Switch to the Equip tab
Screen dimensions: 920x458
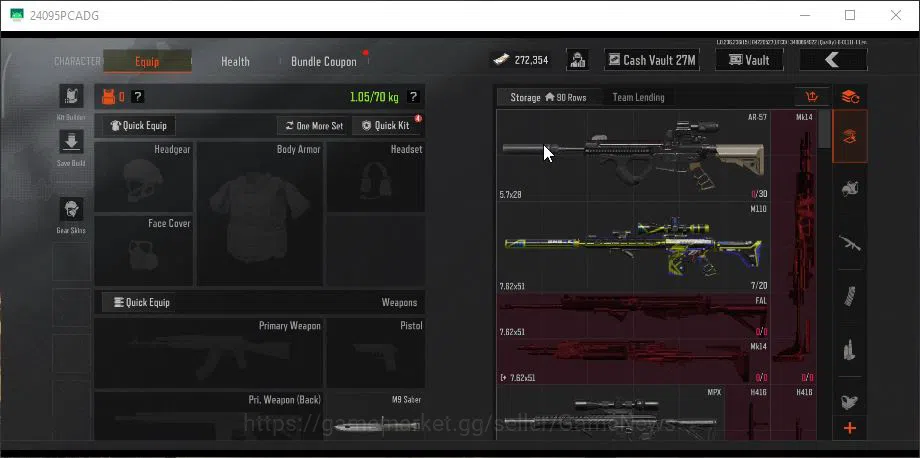[147, 61]
